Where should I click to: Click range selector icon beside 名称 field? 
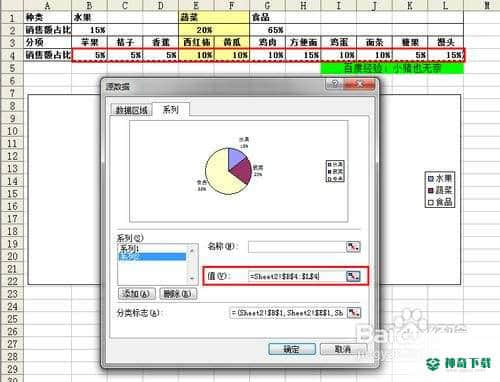pyautogui.click(x=353, y=247)
